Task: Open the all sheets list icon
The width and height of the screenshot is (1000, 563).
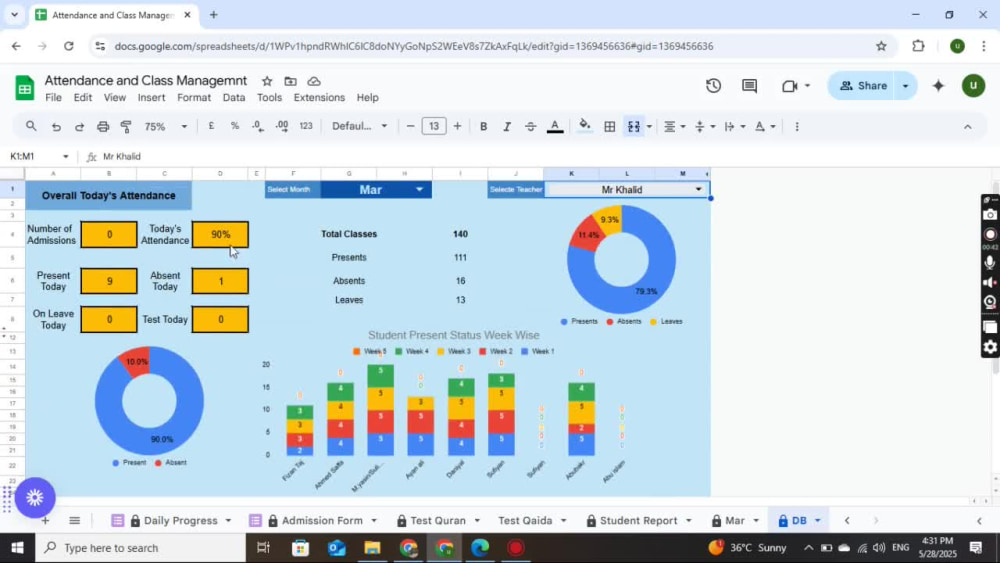Action: [75, 520]
